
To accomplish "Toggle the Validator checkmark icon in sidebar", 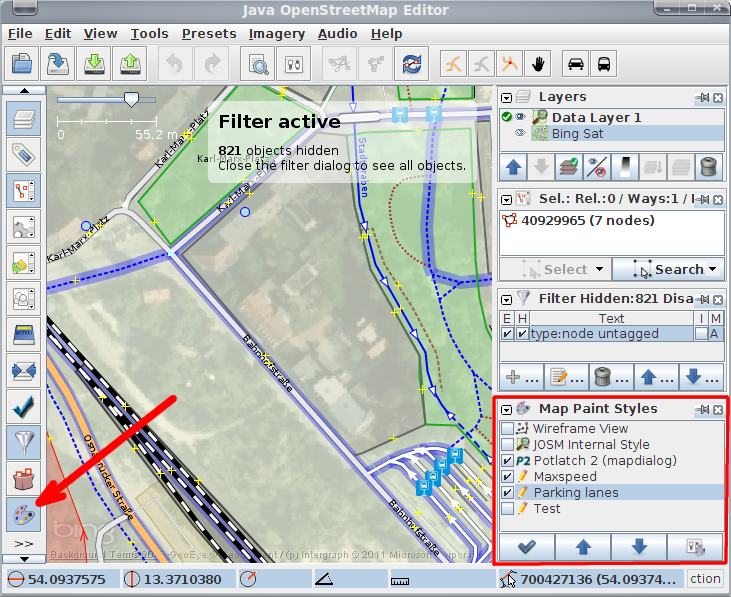I will [x=24, y=403].
